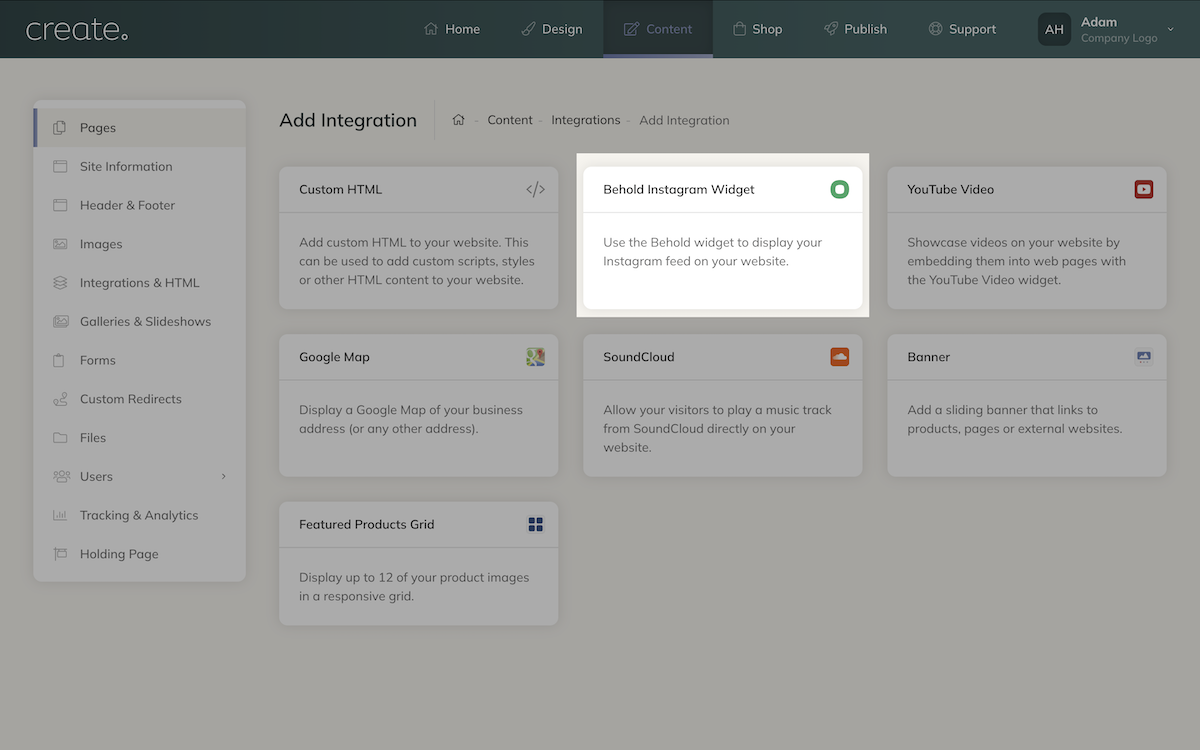The height and width of the screenshot is (750, 1200).
Task: Click the orange SoundCloud icon
Action: tap(840, 357)
